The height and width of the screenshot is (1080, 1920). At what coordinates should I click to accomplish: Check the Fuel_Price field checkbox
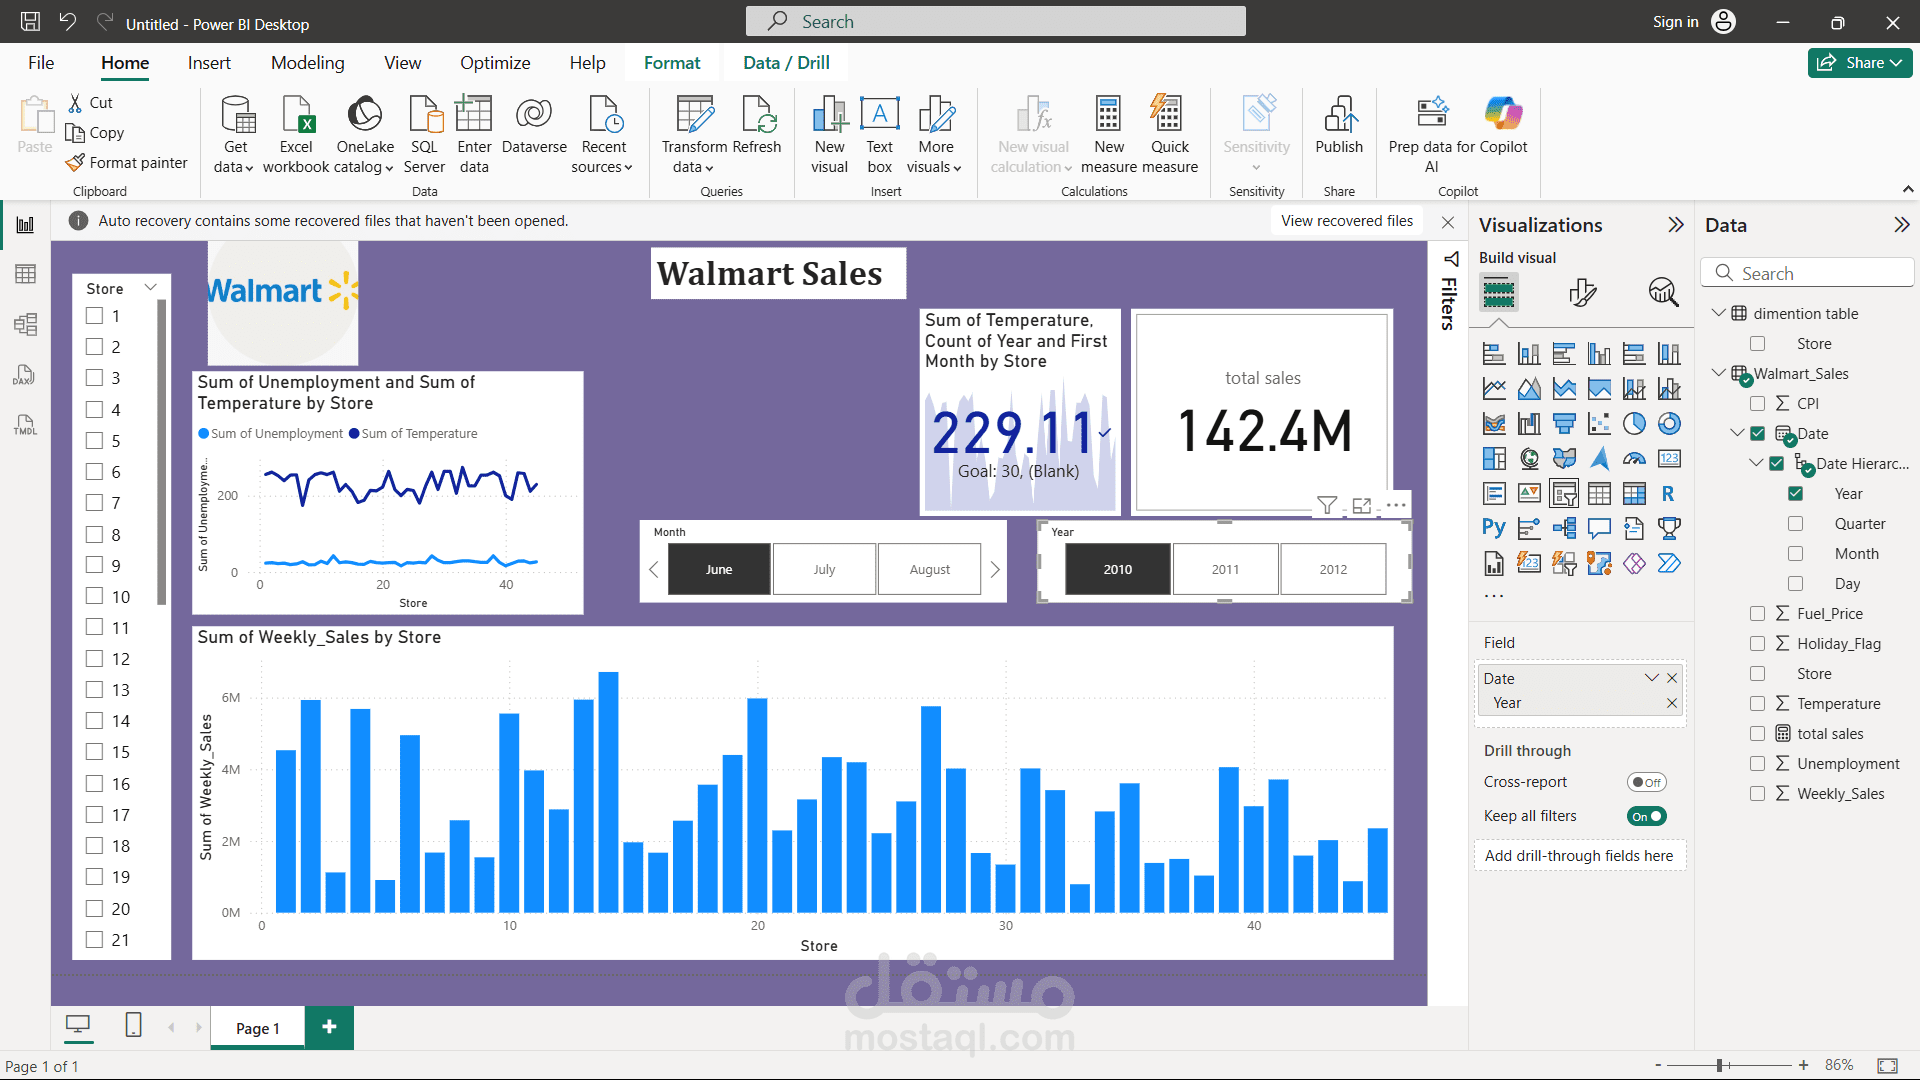coord(1757,614)
